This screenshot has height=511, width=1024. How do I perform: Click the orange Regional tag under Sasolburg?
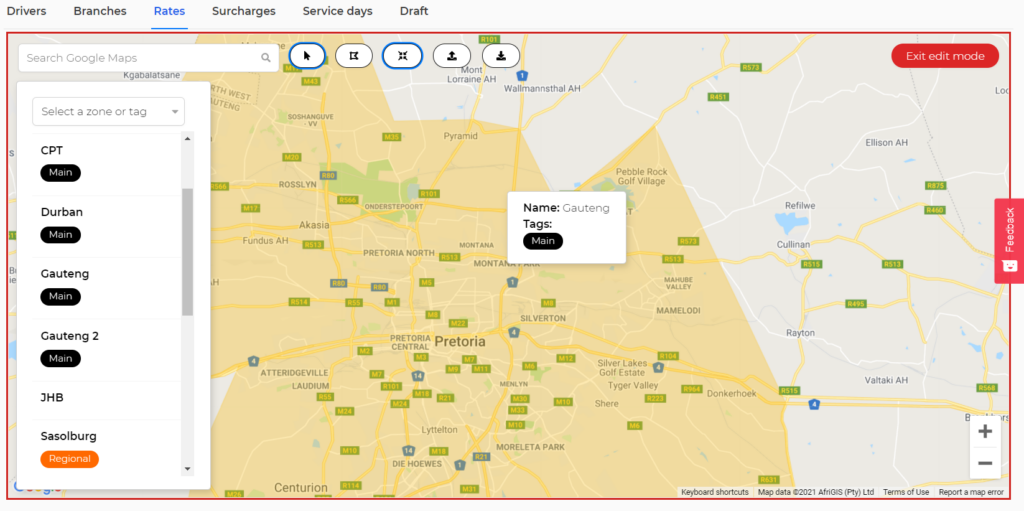[x=69, y=459]
